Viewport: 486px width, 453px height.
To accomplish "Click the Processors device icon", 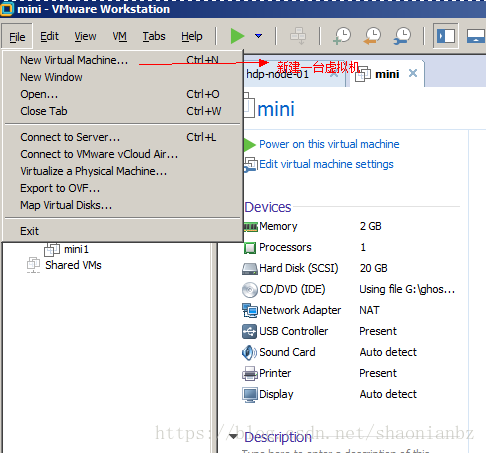I will point(250,248).
